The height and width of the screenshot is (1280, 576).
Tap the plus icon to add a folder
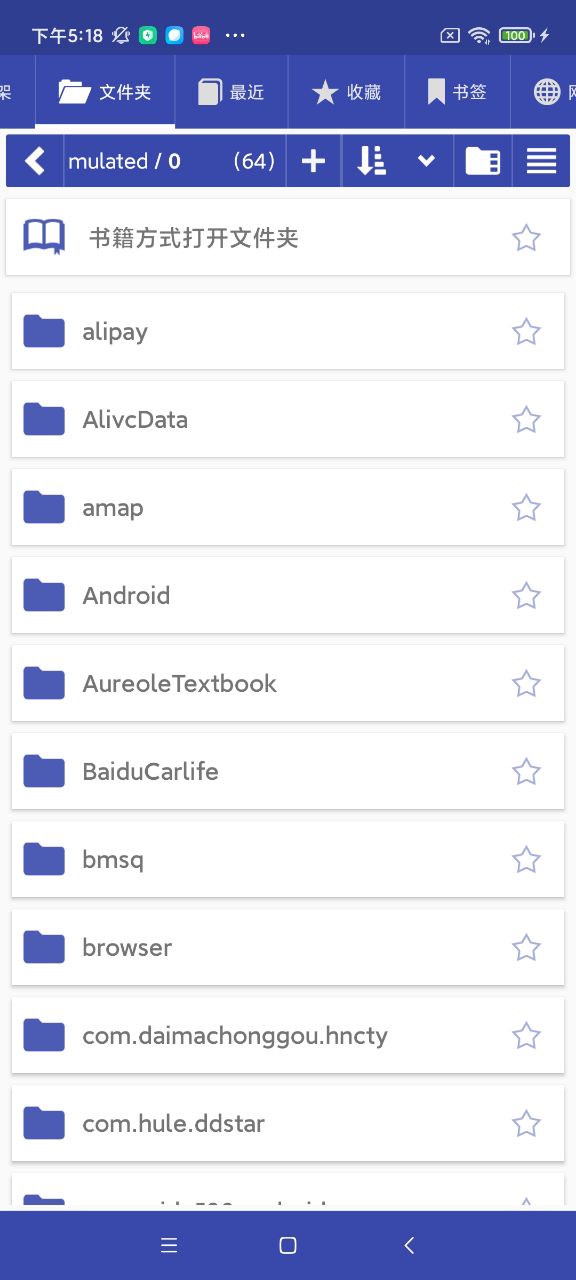pos(313,161)
